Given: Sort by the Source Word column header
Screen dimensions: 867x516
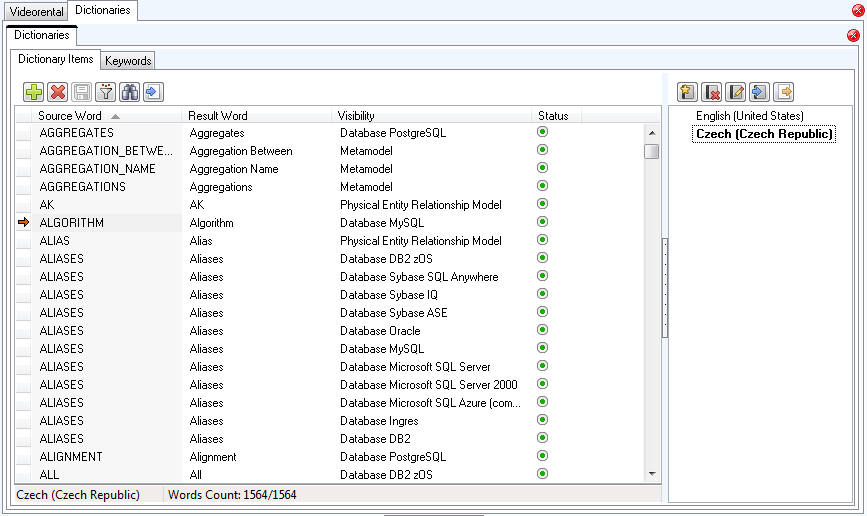Looking at the screenshot, I should 76,116.
